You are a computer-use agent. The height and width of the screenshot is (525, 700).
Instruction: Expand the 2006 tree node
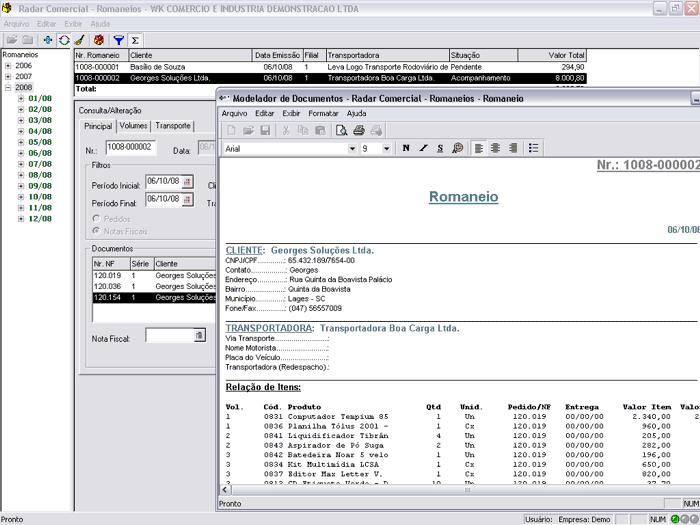pyautogui.click(x=8, y=65)
